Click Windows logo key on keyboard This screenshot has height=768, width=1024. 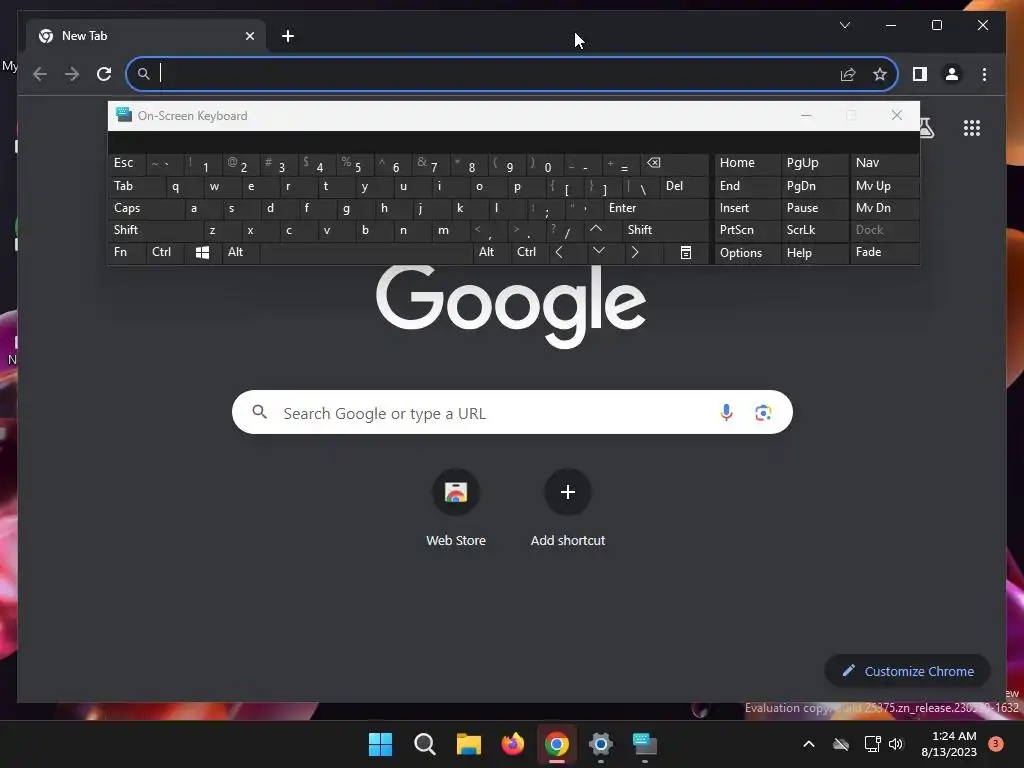202,252
